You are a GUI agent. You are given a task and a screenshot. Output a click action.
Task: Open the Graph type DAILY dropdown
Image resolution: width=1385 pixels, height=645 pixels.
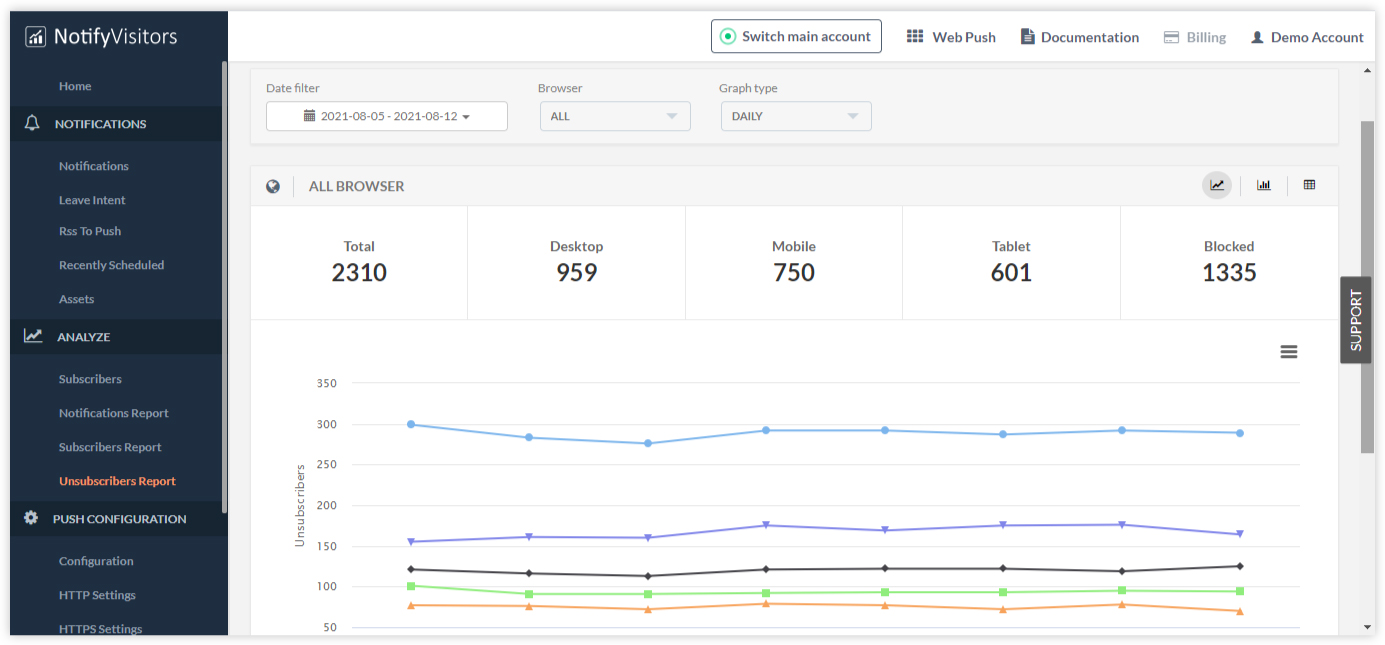796,116
